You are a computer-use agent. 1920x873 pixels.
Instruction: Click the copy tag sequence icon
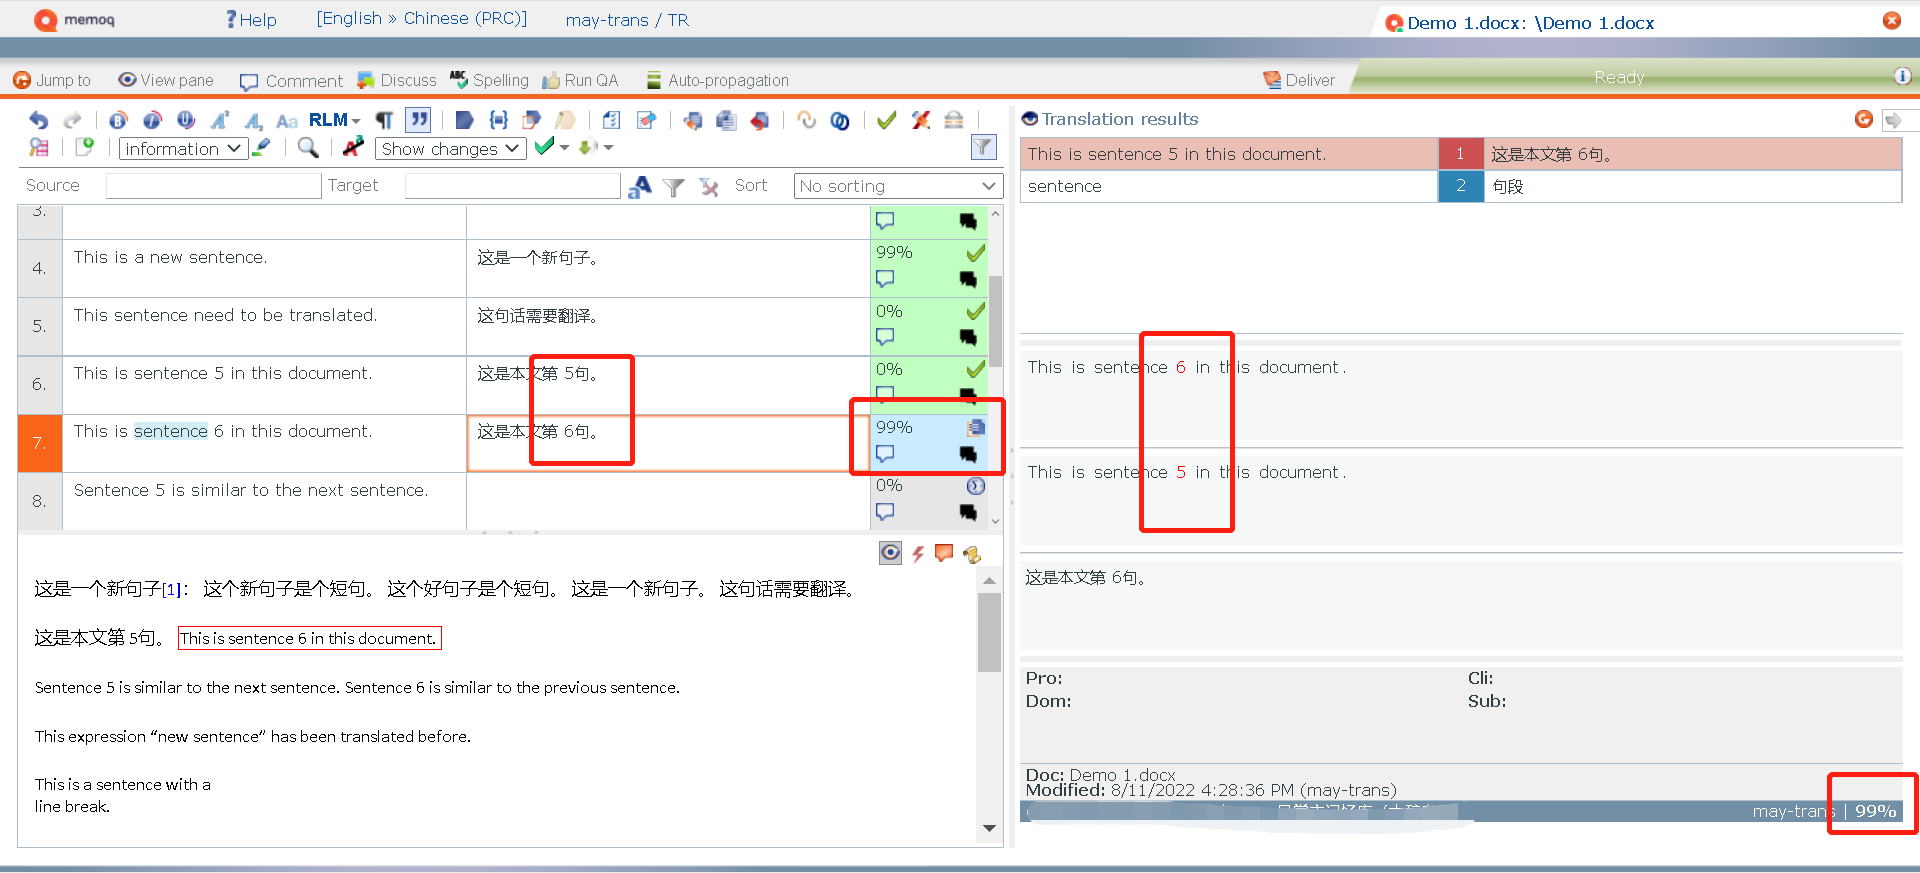pos(532,120)
